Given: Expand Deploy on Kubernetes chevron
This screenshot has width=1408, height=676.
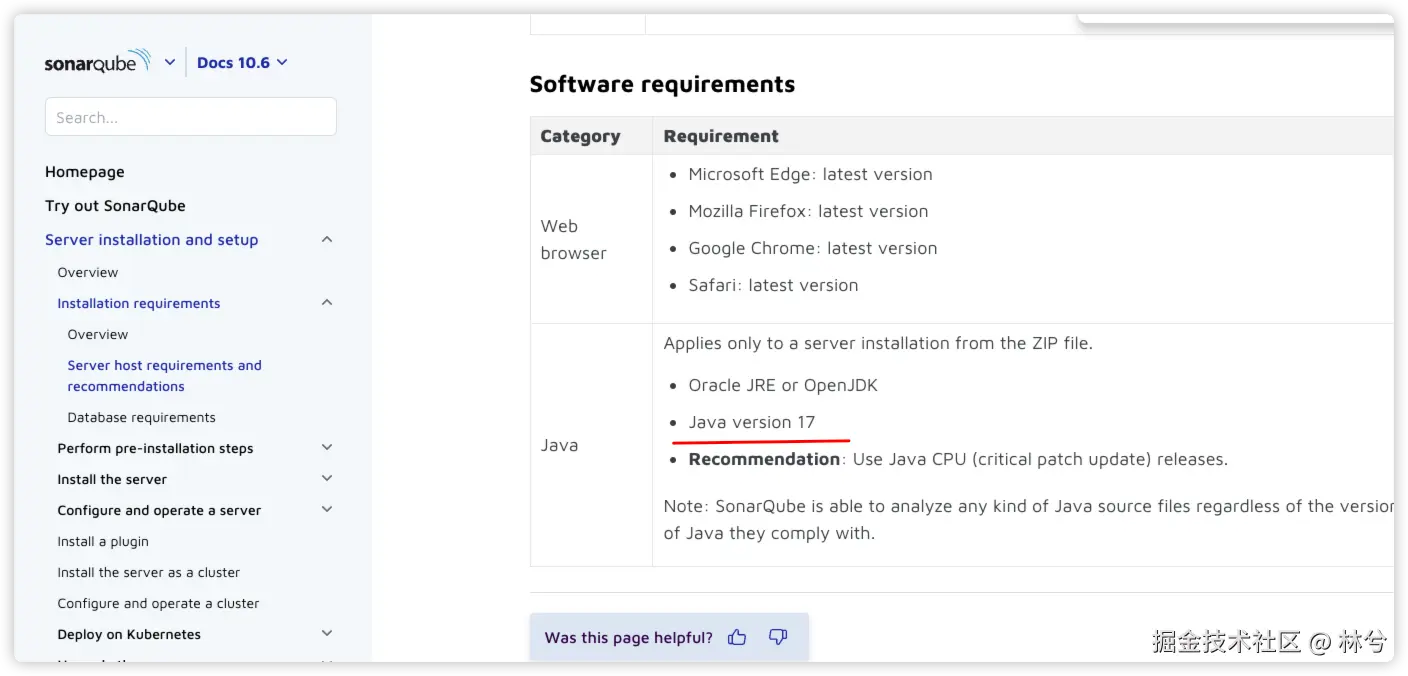Looking at the screenshot, I should pos(327,634).
